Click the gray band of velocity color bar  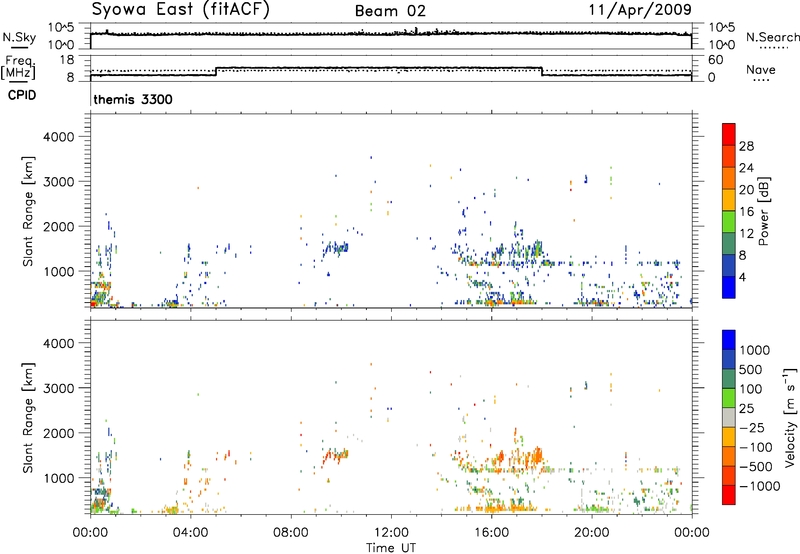tap(729, 417)
